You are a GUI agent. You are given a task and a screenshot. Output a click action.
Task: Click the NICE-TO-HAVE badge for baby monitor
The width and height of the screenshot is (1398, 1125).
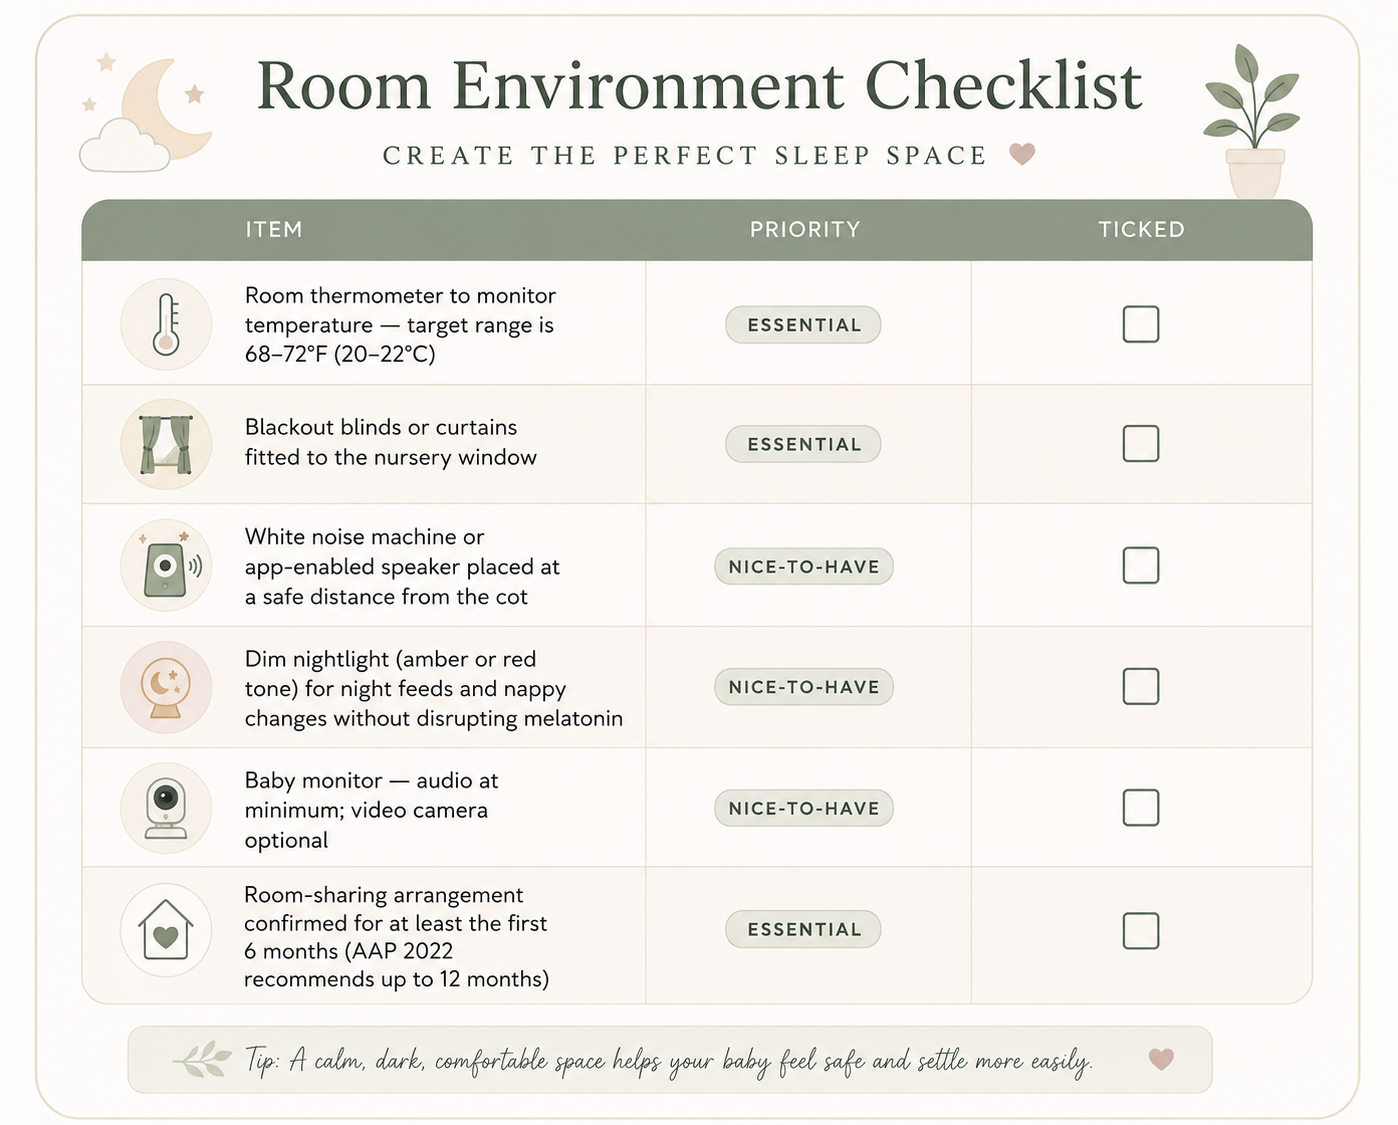click(x=803, y=808)
